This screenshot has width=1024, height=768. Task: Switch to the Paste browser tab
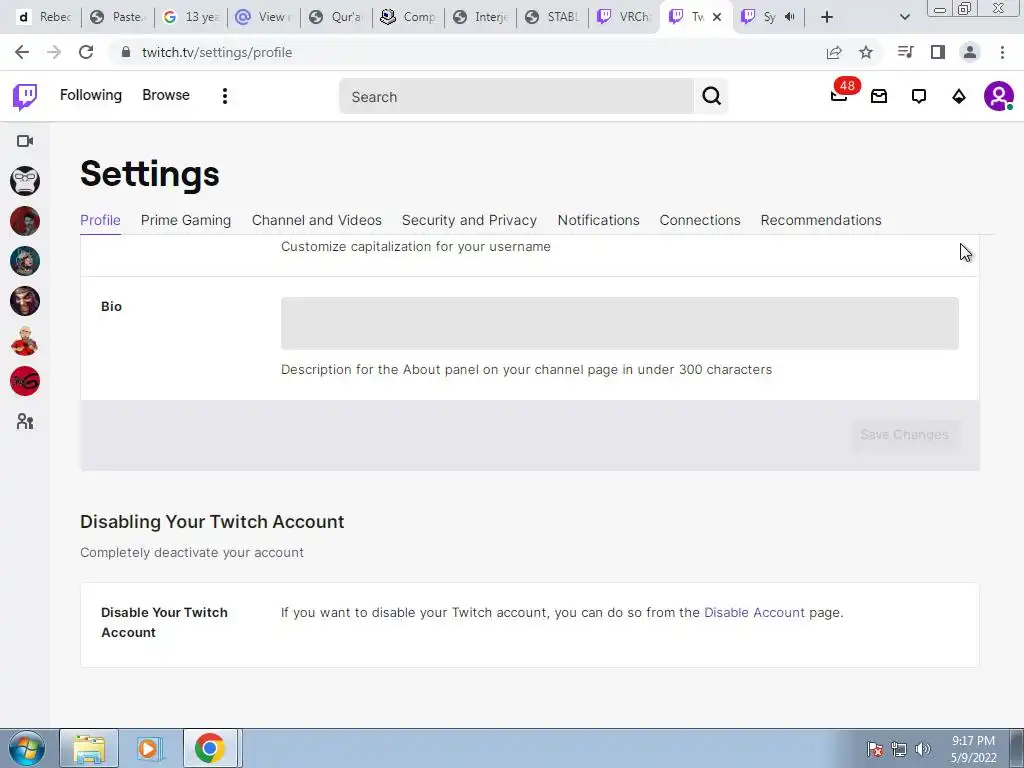point(118,17)
